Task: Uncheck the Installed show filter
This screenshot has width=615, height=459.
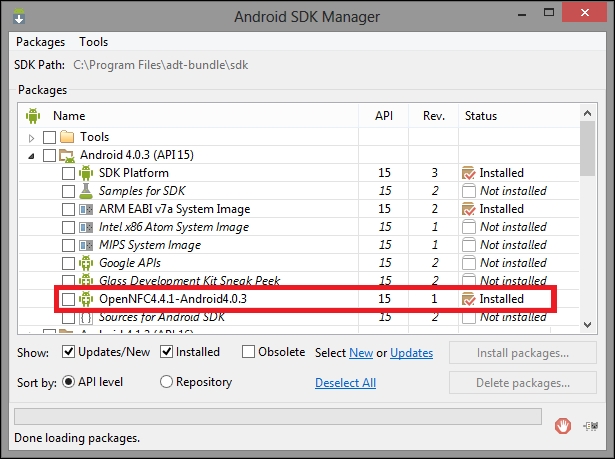Action: click(166, 352)
